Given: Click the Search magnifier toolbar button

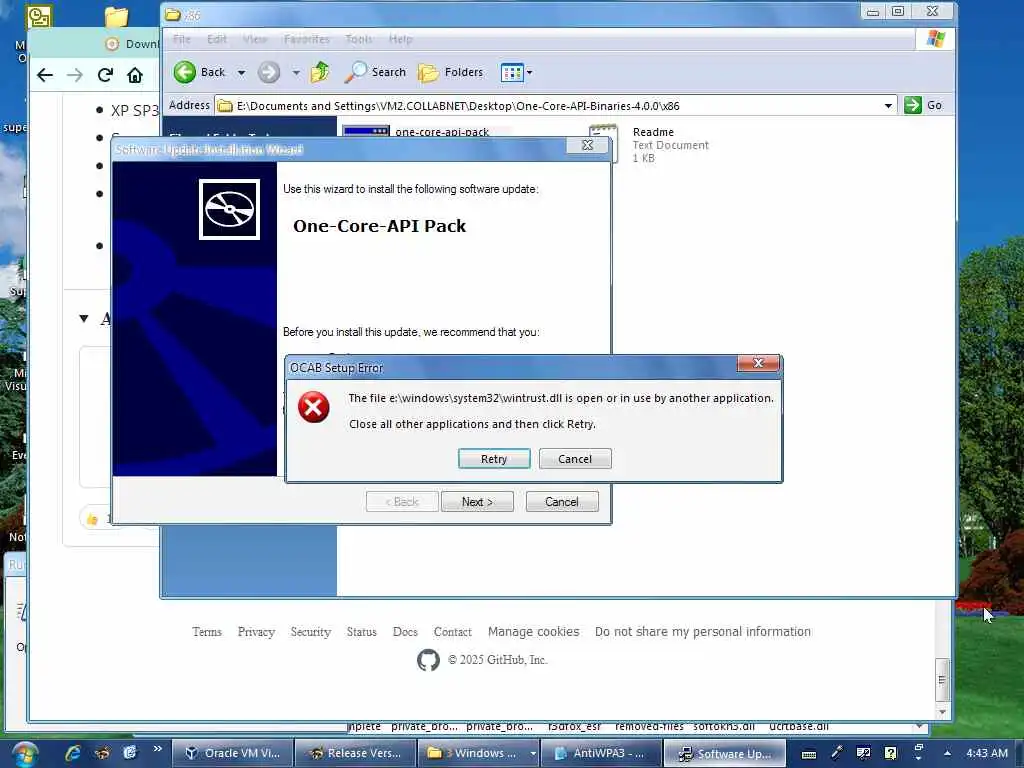Looking at the screenshot, I should [375, 72].
